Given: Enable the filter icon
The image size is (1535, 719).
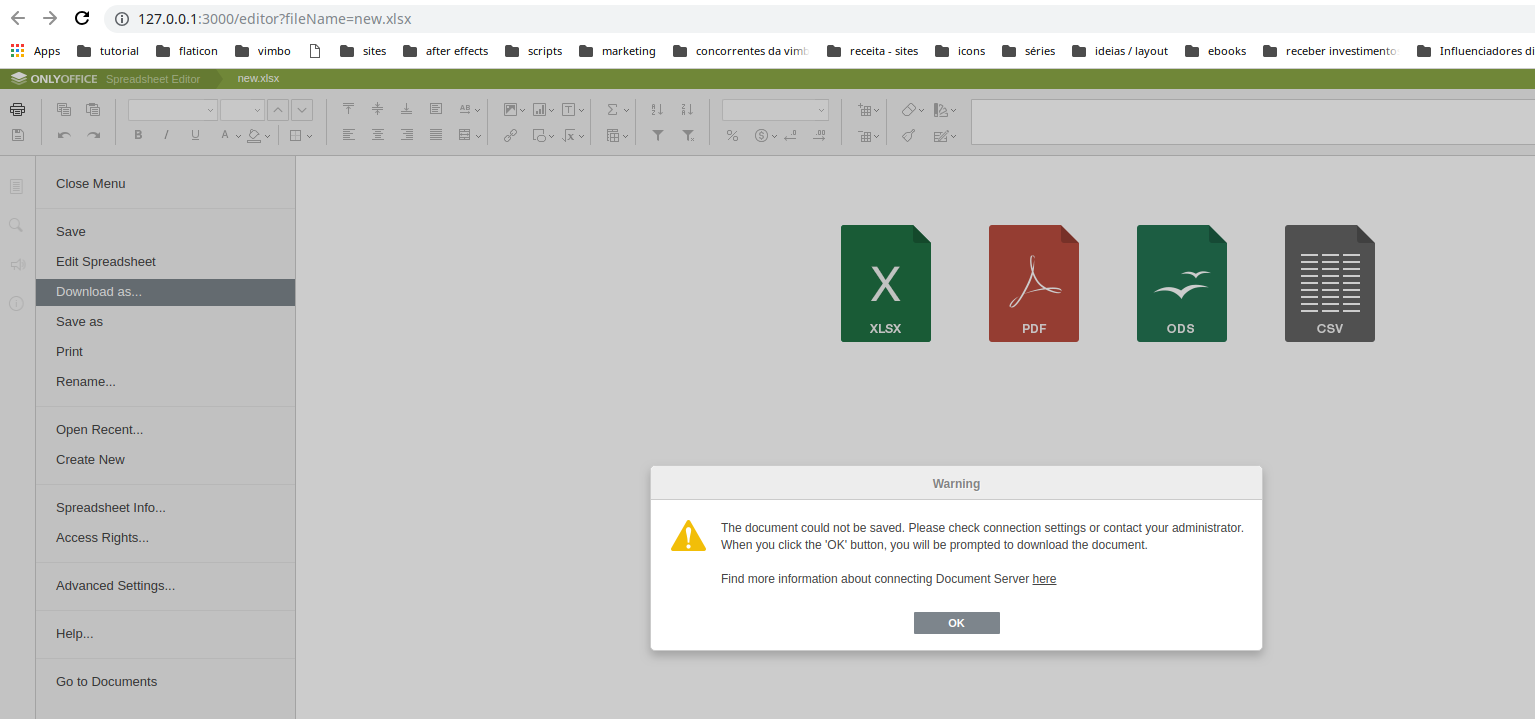Looking at the screenshot, I should [657, 135].
